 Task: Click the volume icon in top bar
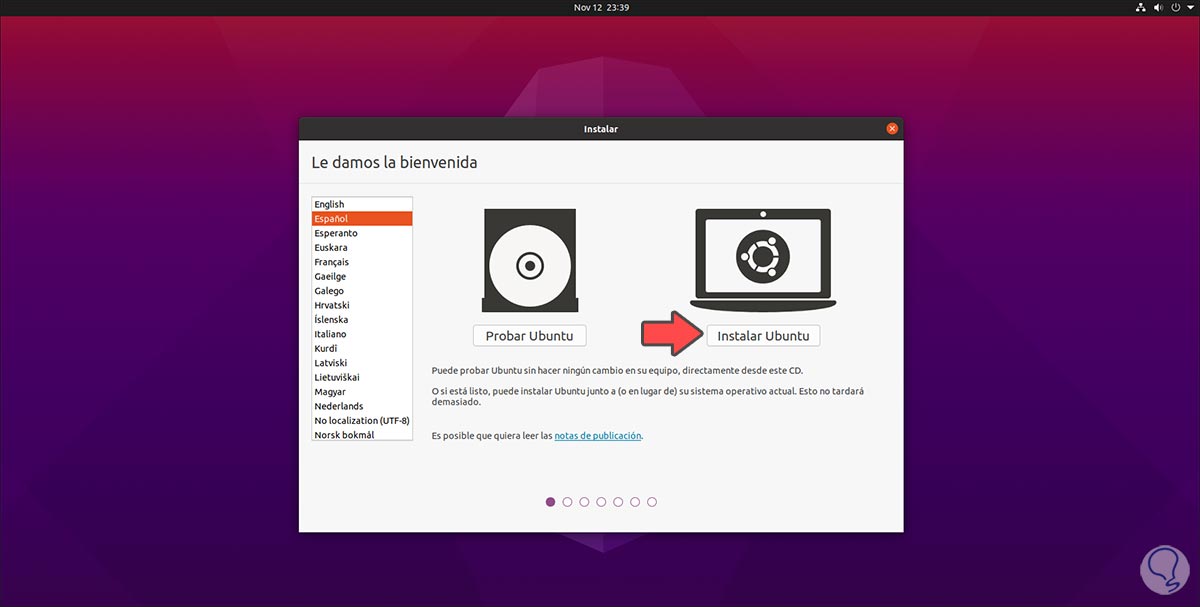[x=1160, y=8]
